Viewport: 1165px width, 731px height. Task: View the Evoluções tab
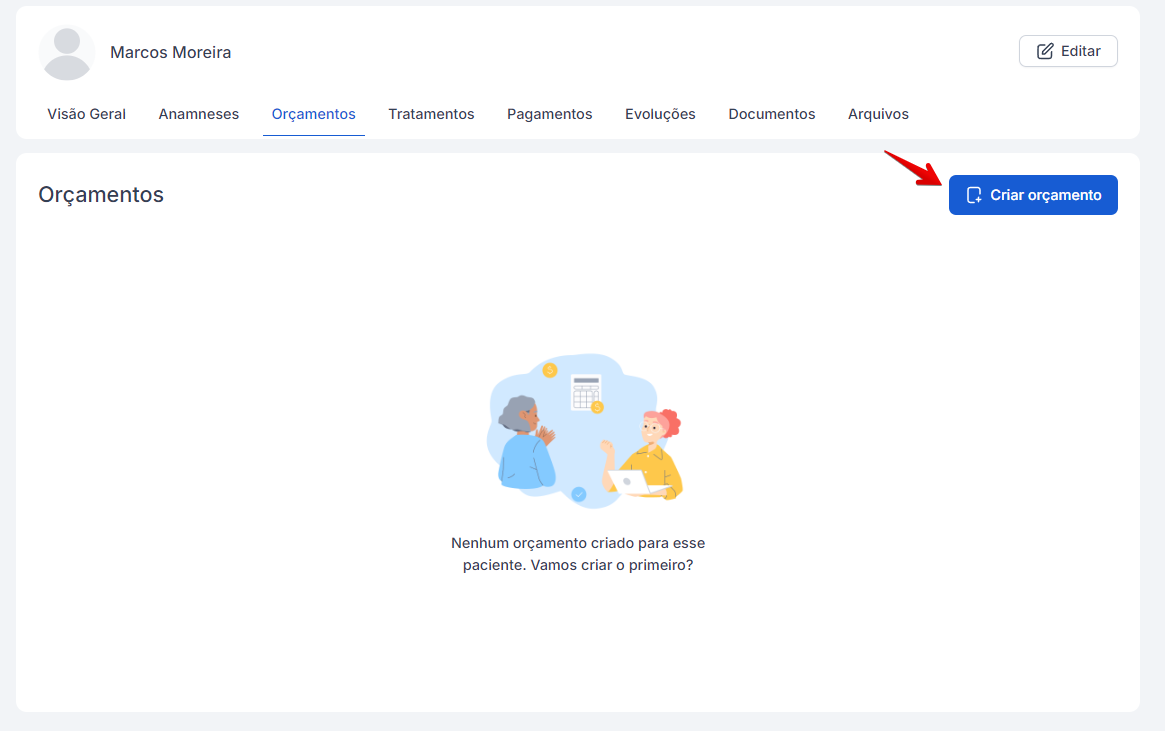(x=660, y=114)
